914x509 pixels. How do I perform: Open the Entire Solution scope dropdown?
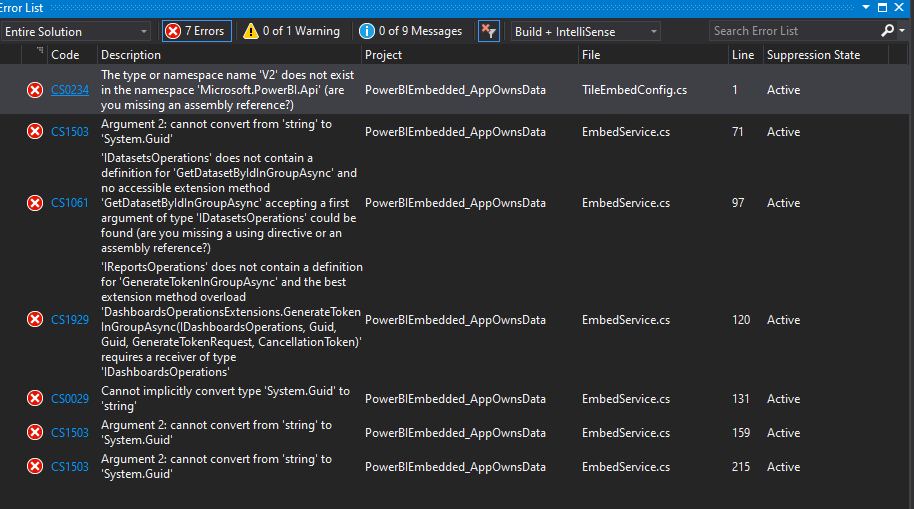[x=76, y=31]
